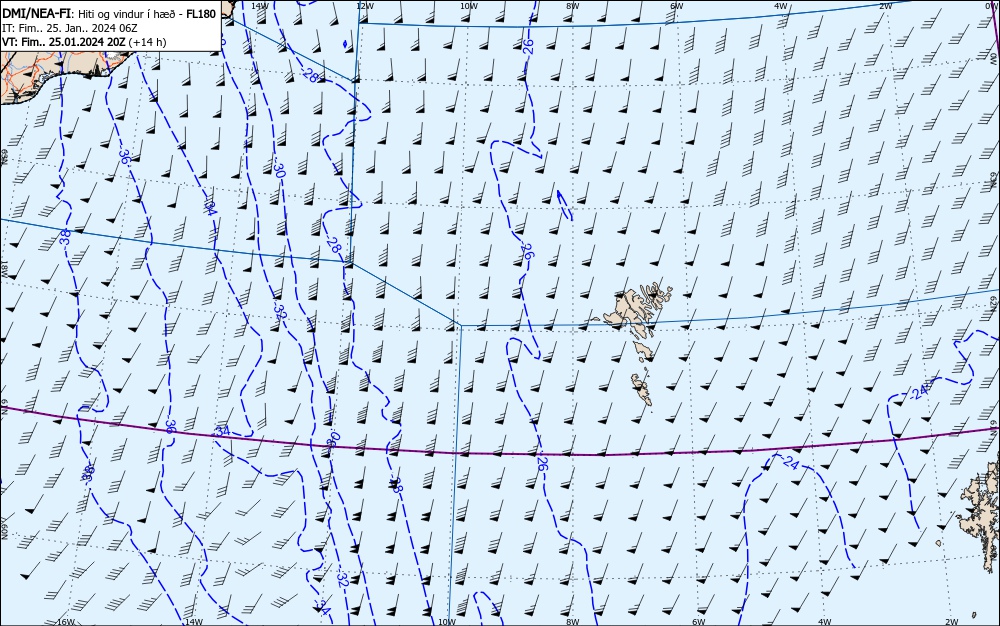Click the 10W longitude label on bottom edge

click(447, 622)
